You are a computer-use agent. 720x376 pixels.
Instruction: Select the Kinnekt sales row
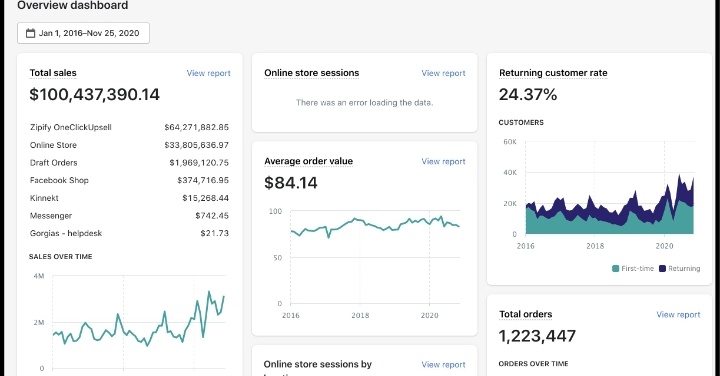pyautogui.click(x=129, y=198)
